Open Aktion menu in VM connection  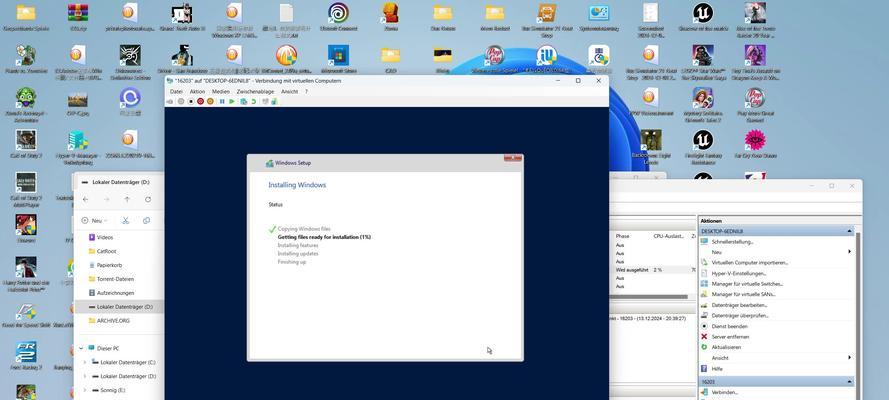coord(197,91)
